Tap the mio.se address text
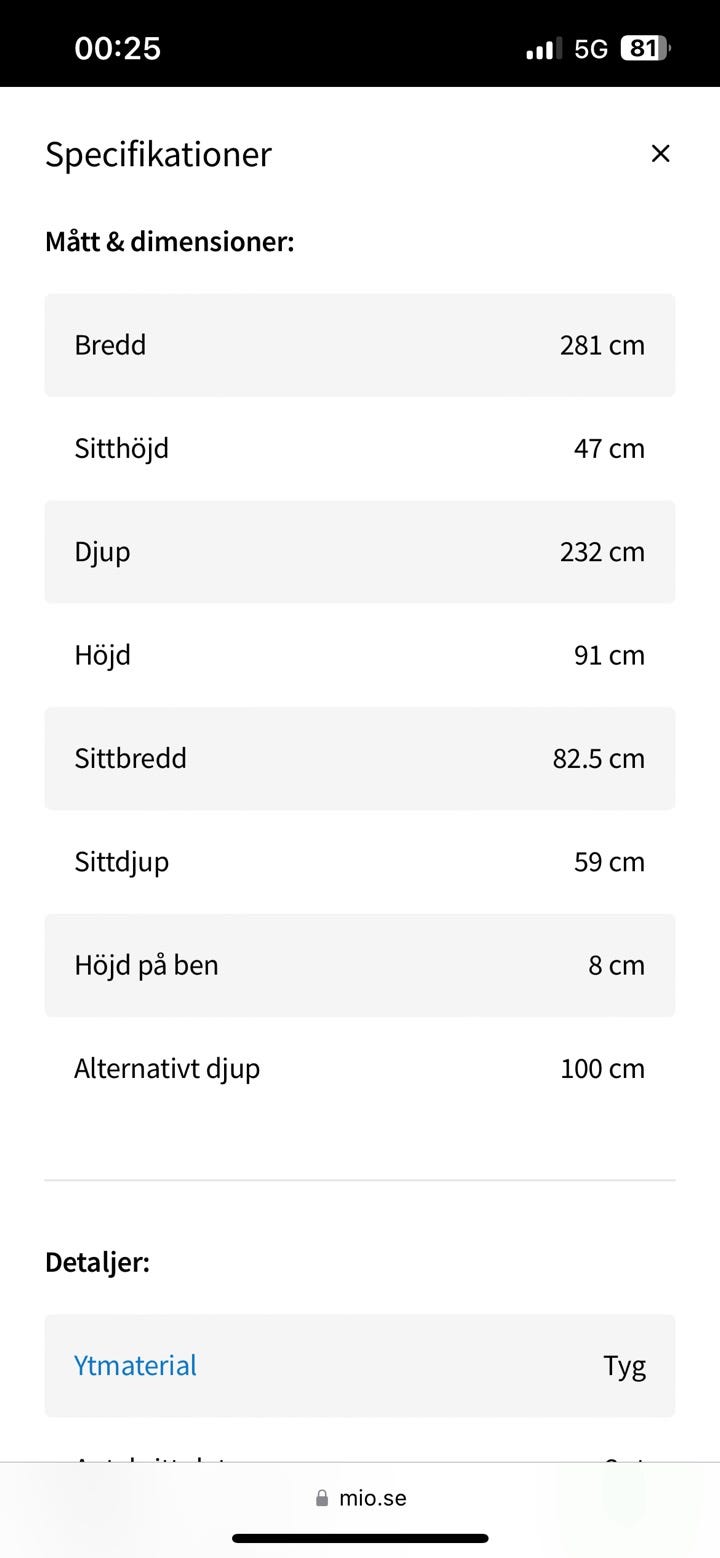This screenshot has width=720, height=1558. coord(372,1498)
